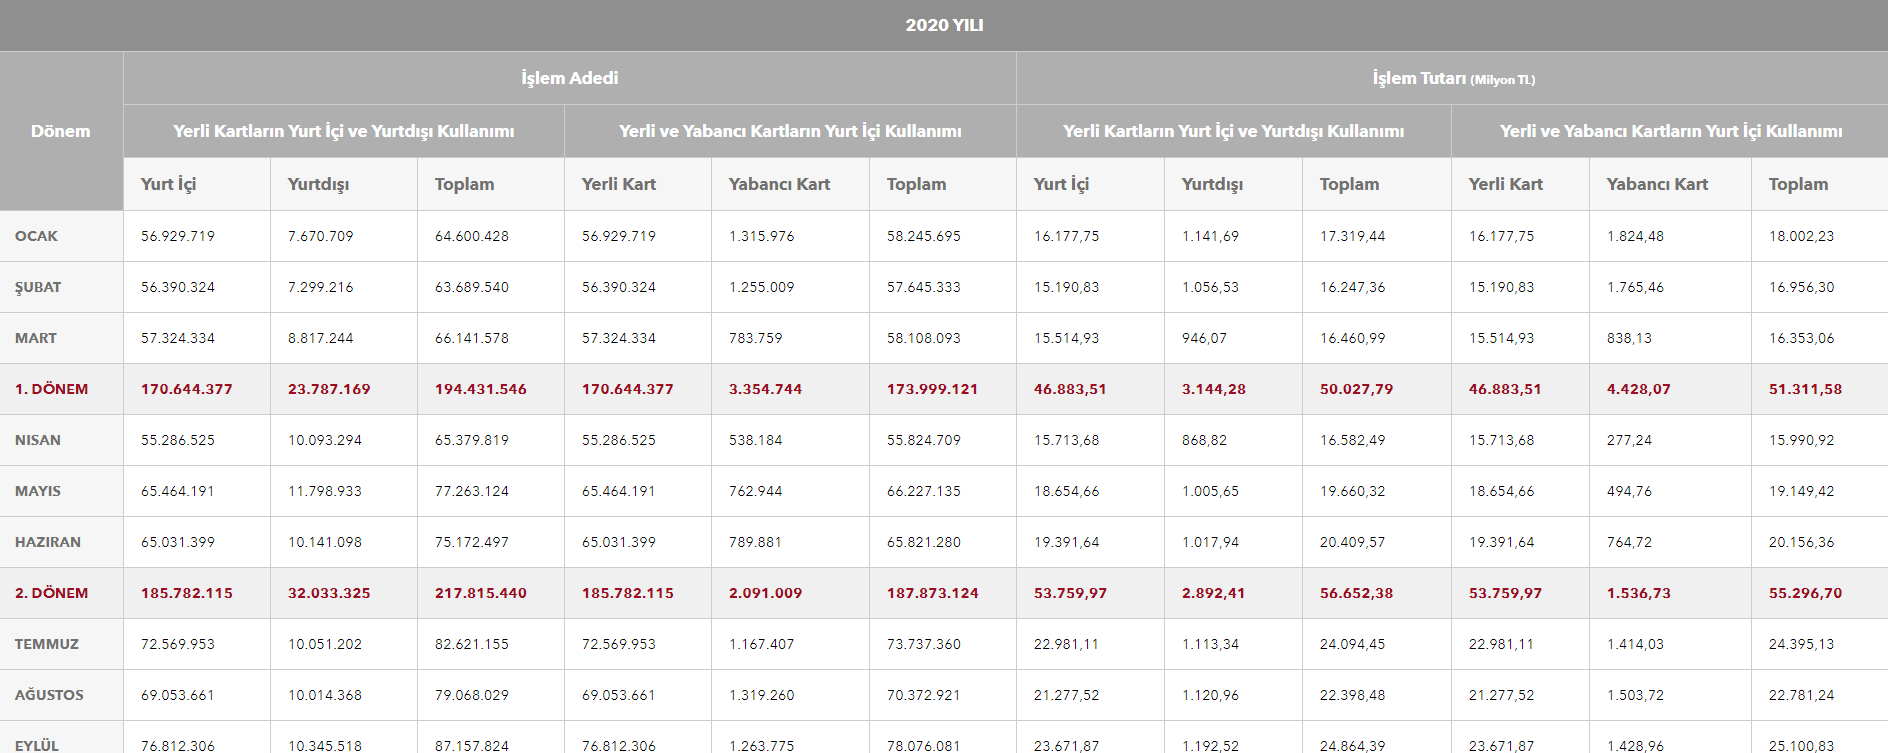The width and height of the screenshot is (1888, 753).
Task: Click value 63.689.540 in ŞUBAT row
Action: click(472, 287)
